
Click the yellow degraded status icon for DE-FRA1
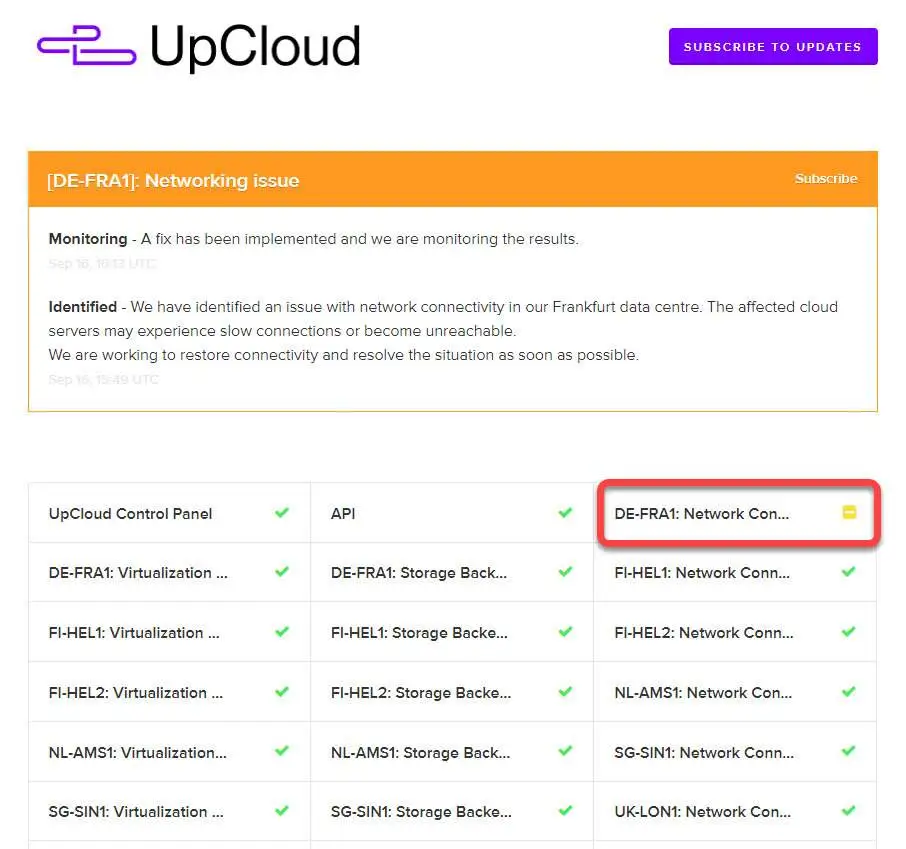pyautogui.click(x=849, y=512)
